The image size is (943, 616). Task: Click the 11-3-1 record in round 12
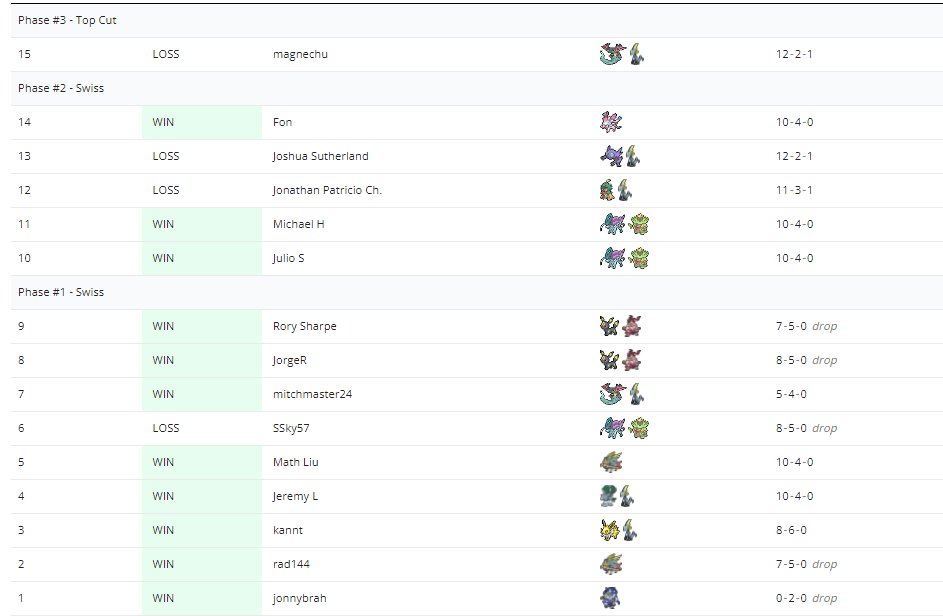(794, 190)
